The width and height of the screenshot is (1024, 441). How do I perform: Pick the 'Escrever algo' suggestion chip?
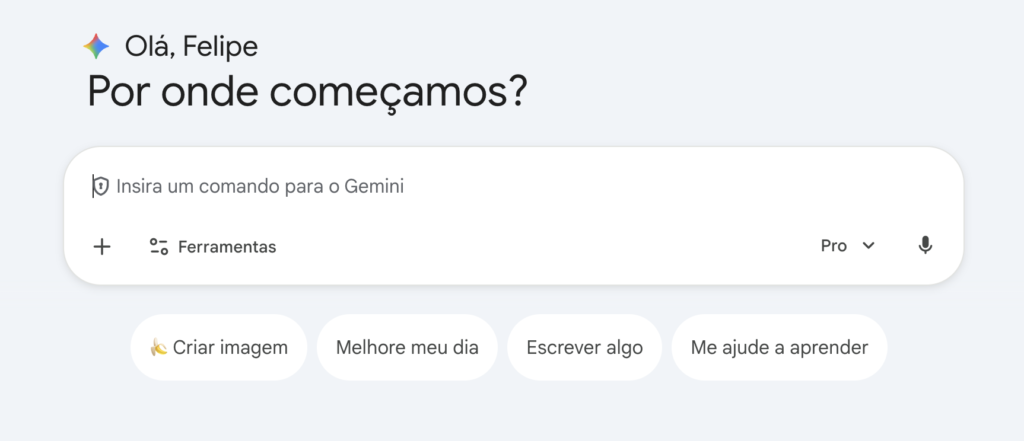[585, 348]
